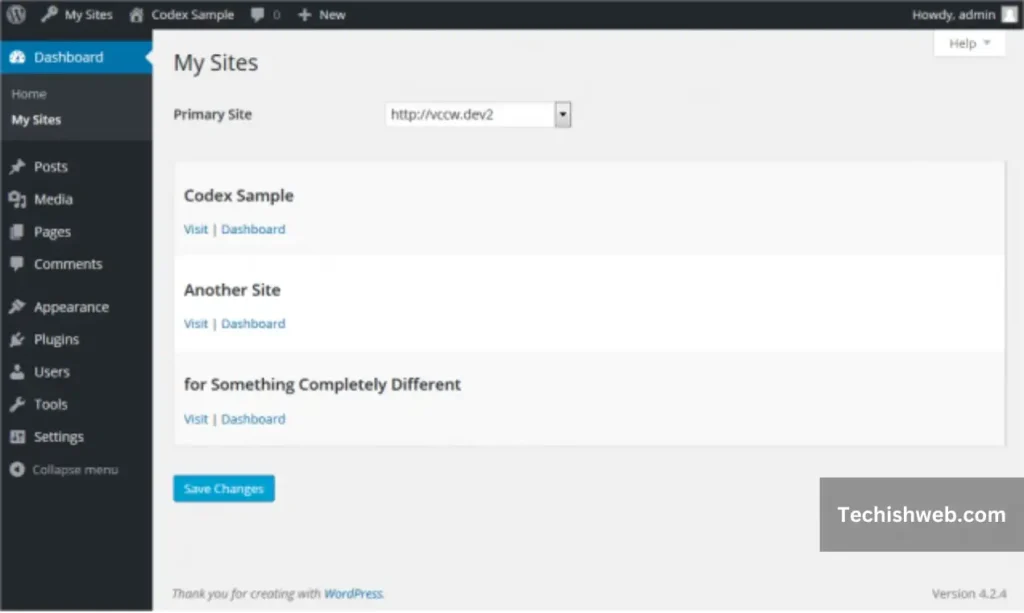
Task: Click the Primary Site label
Action: point(212,114)
